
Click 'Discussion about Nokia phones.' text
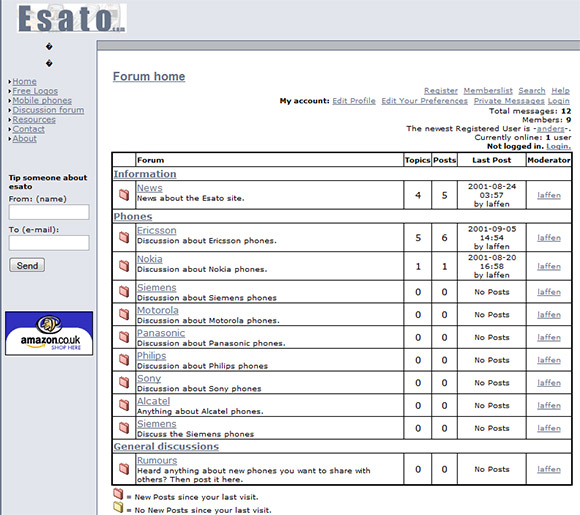coord(202,269)
